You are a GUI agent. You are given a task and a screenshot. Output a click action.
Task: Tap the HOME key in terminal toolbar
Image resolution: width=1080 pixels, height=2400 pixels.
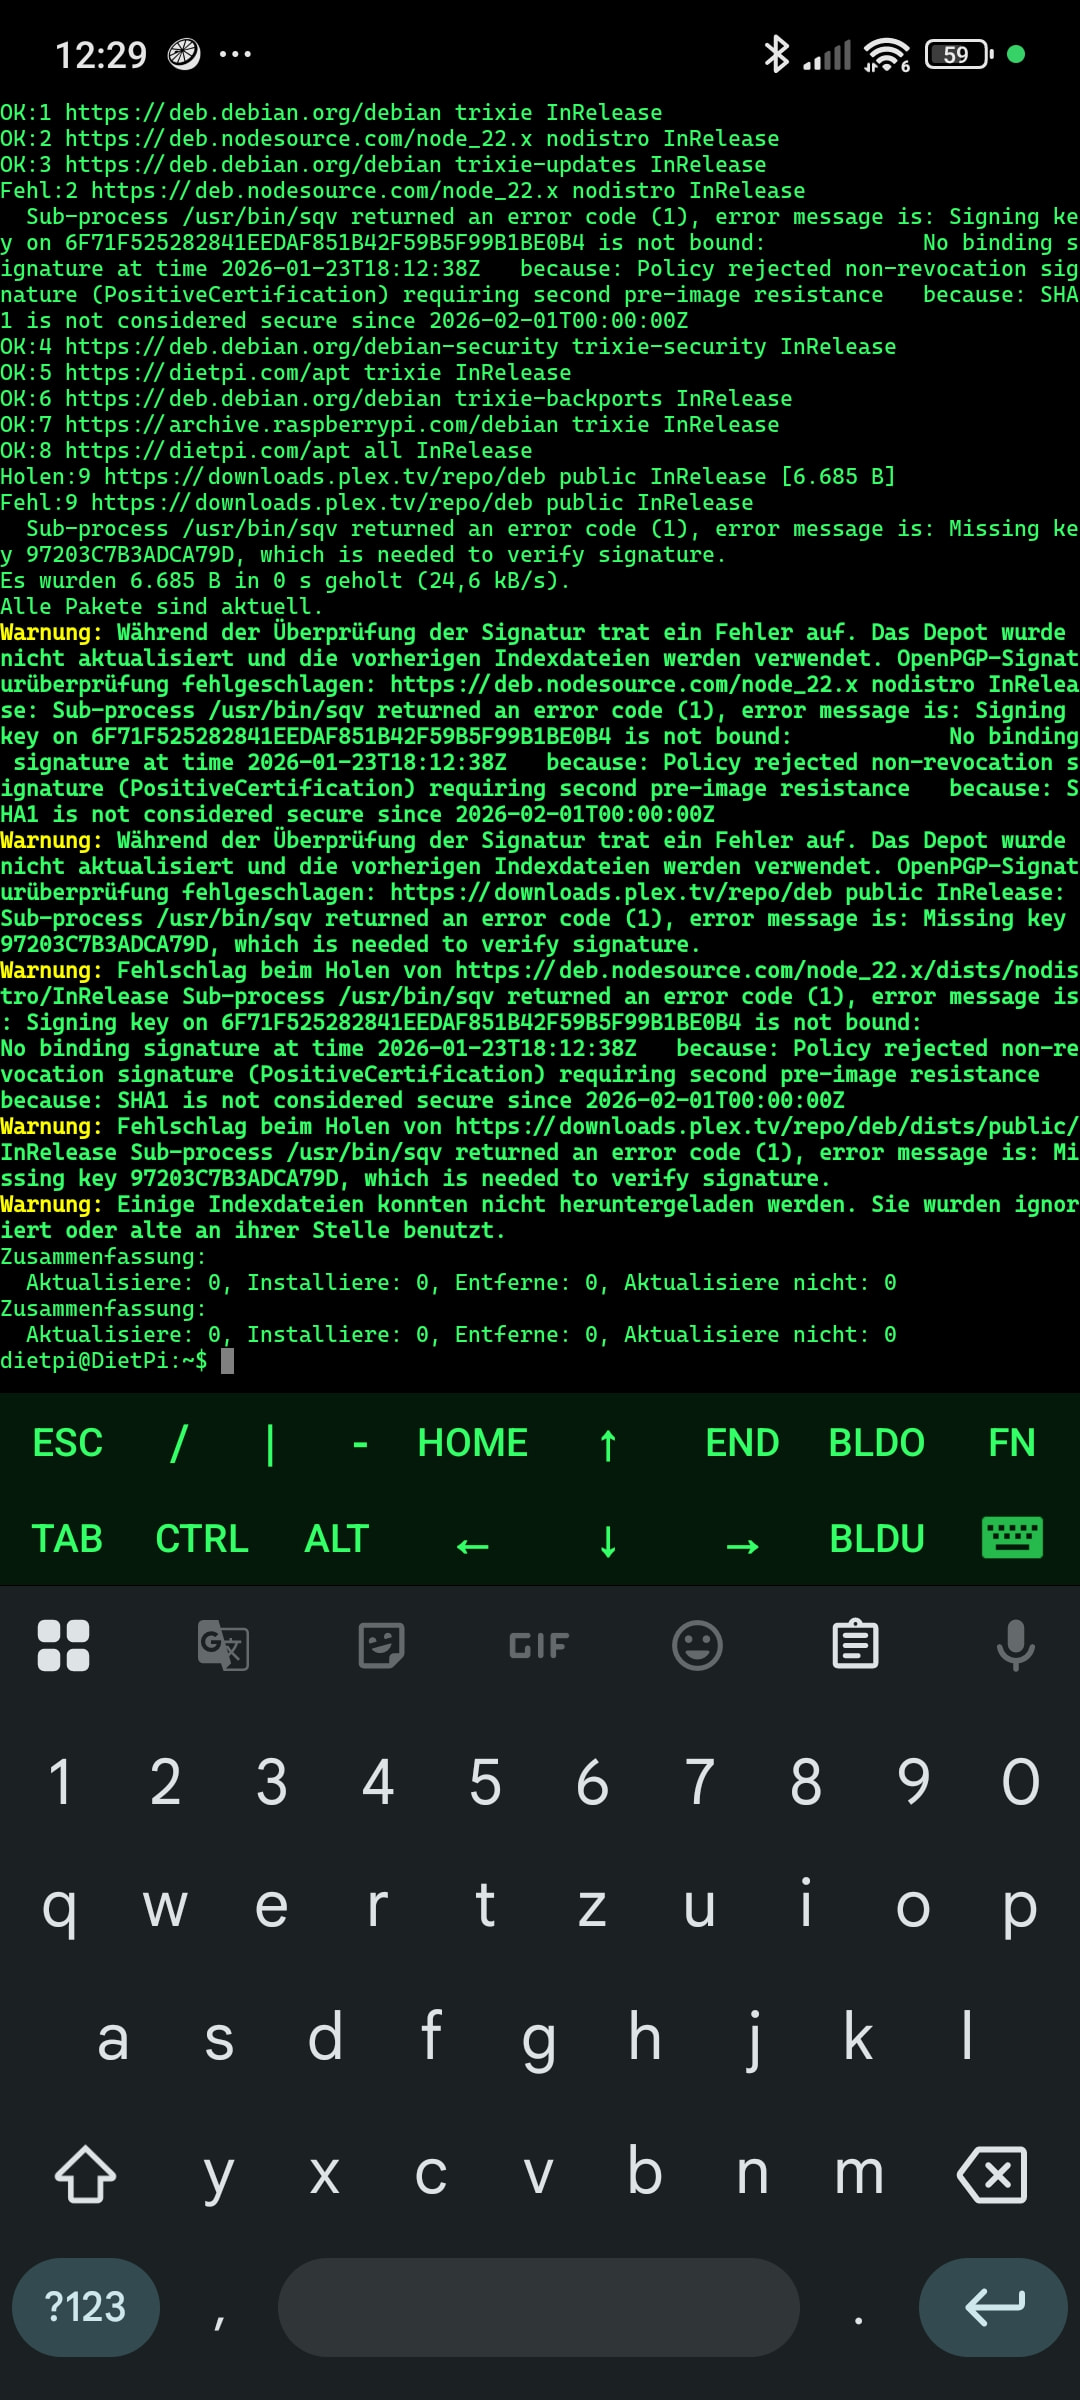click(473, 1443)
